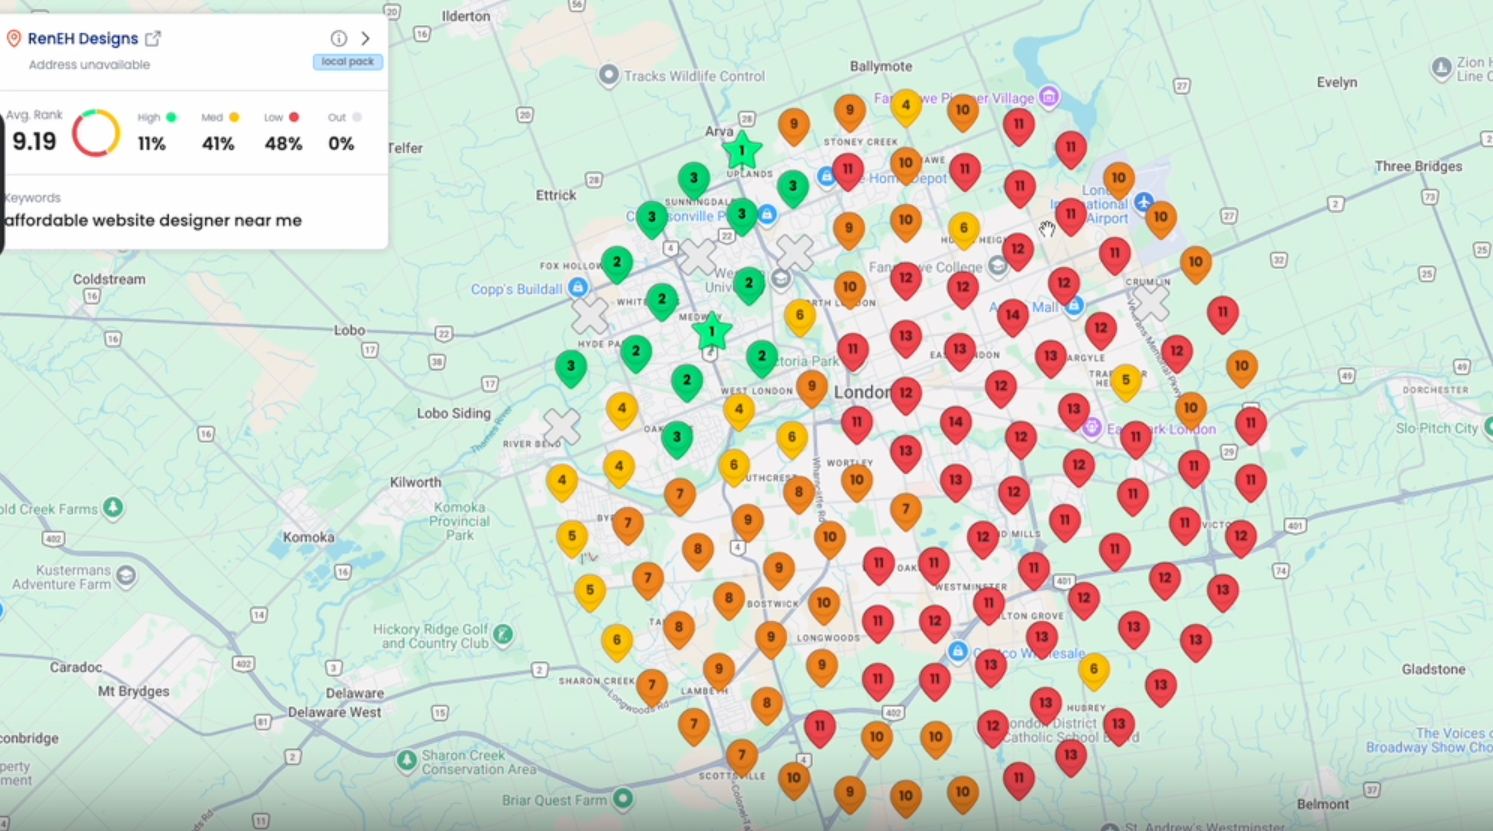Click the green 2 pin near Fox Hollow
The width and height of the screenshot is (1493, 831).
(617, 263)
